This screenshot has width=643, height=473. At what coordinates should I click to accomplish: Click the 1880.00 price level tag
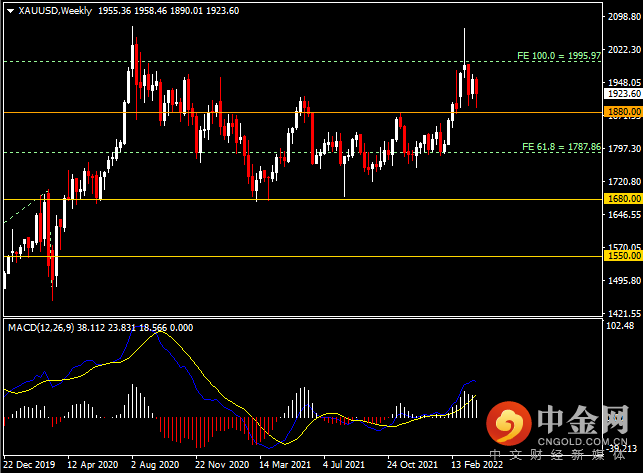click(624, 112)
